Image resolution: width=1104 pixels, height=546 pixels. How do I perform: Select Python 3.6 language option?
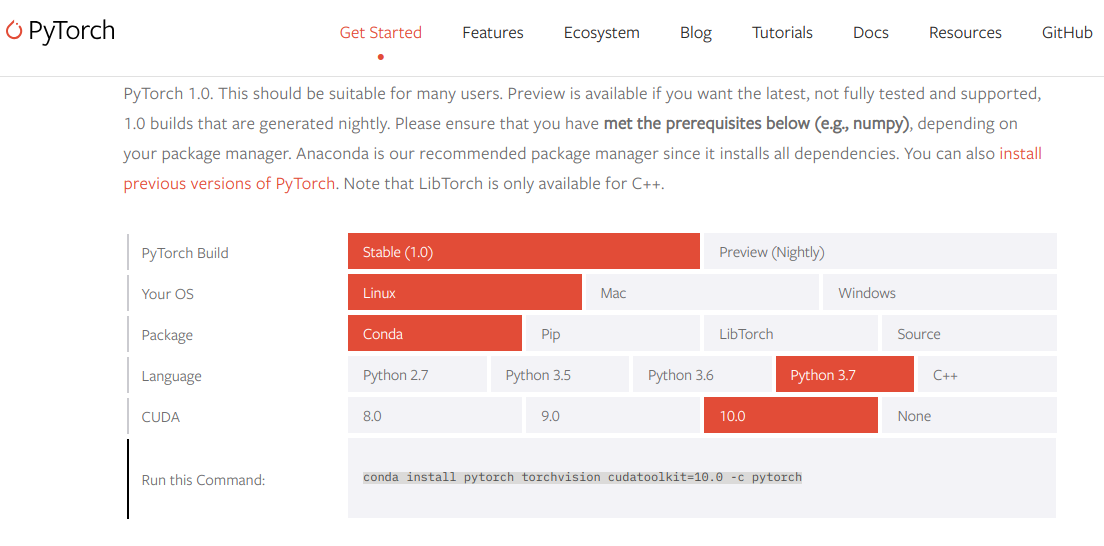(701, 375)
